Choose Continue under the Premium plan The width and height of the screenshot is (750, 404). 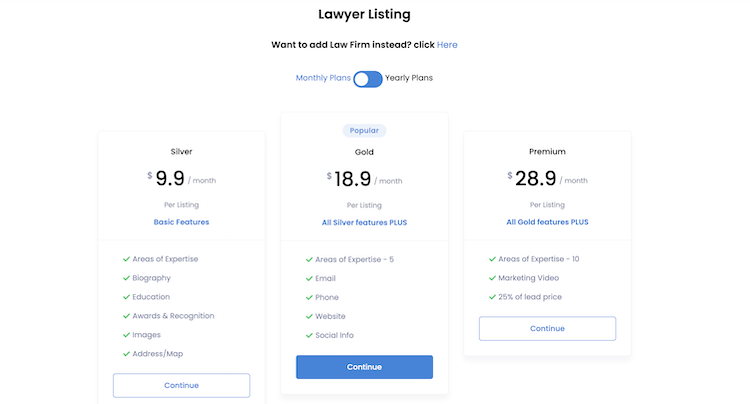[547, 328]
